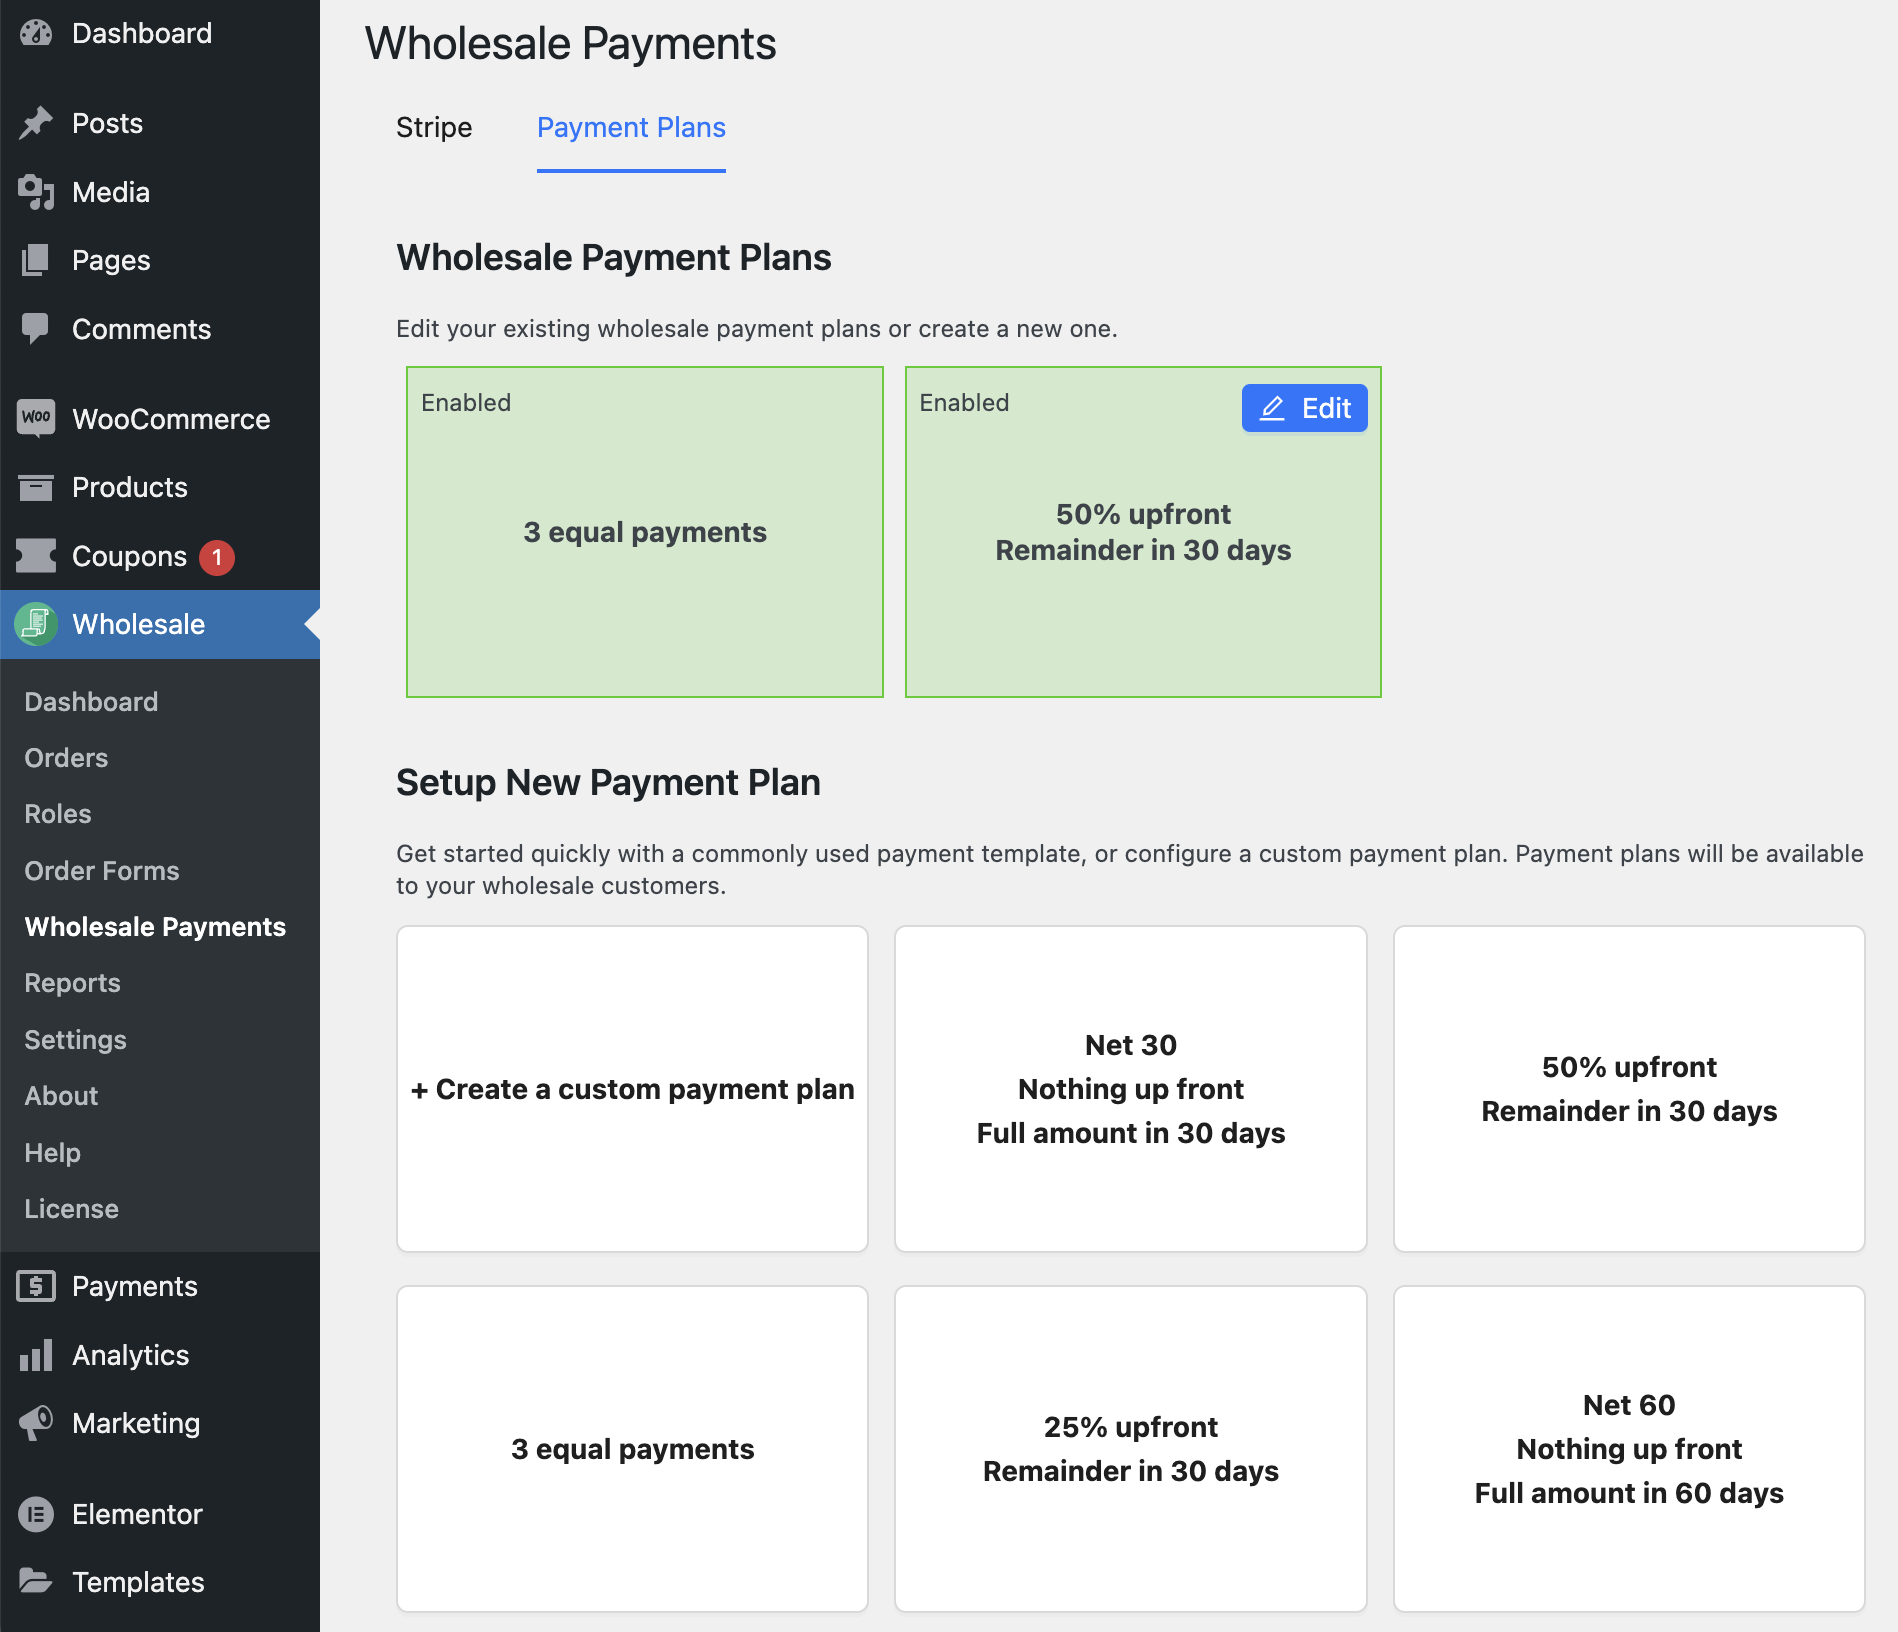The image size is (1898, 1632).
Task: Open WooCommerce
Action: (x=170, y=419)
